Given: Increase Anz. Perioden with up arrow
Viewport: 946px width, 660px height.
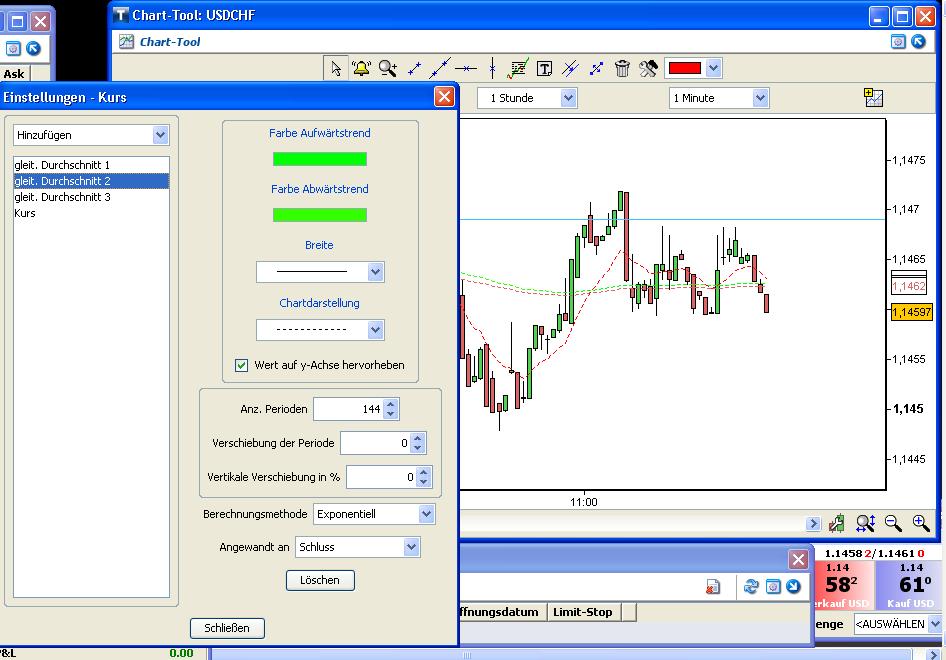Looking at the screenshot, I should click(390, 404).
